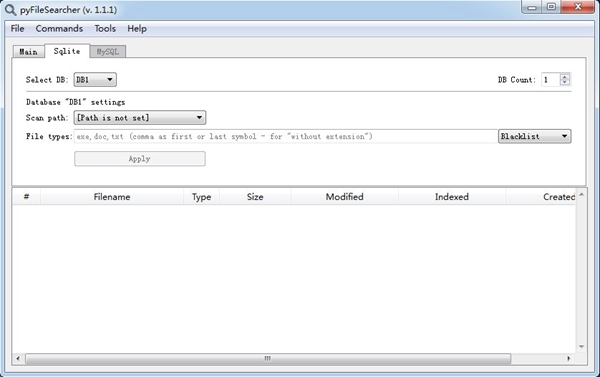Viewport: 600px width, 377px height.
Task: Sort by the # column header
Action: click(x=26, y=197)
